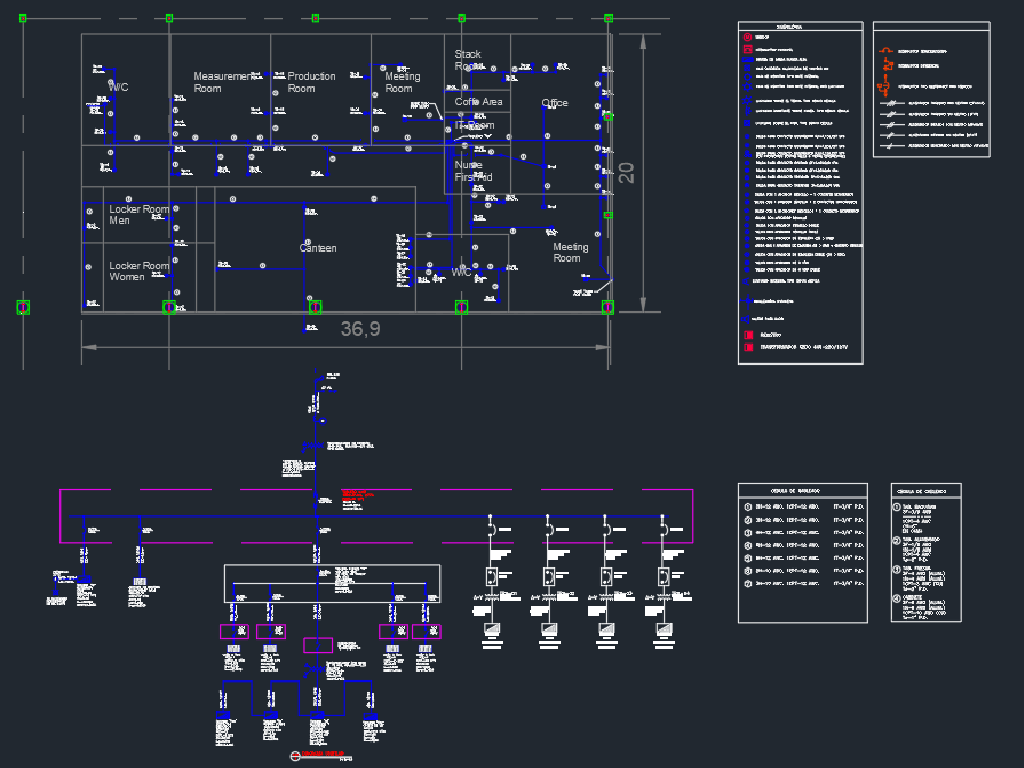Select the Nurse First Aid label
Viewport: 1024px width, 768px height.
473,171
